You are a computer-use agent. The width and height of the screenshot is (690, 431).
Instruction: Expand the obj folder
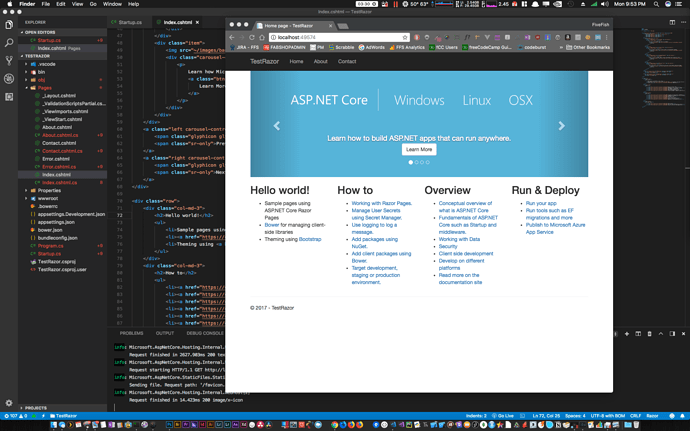pos(26,80)
